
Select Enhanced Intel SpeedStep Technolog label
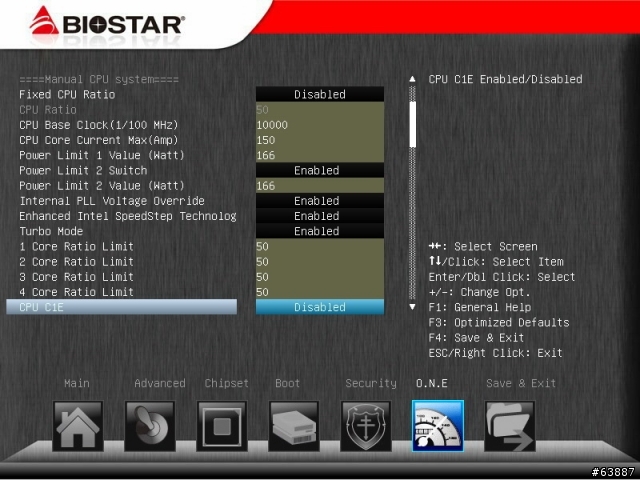128,216
